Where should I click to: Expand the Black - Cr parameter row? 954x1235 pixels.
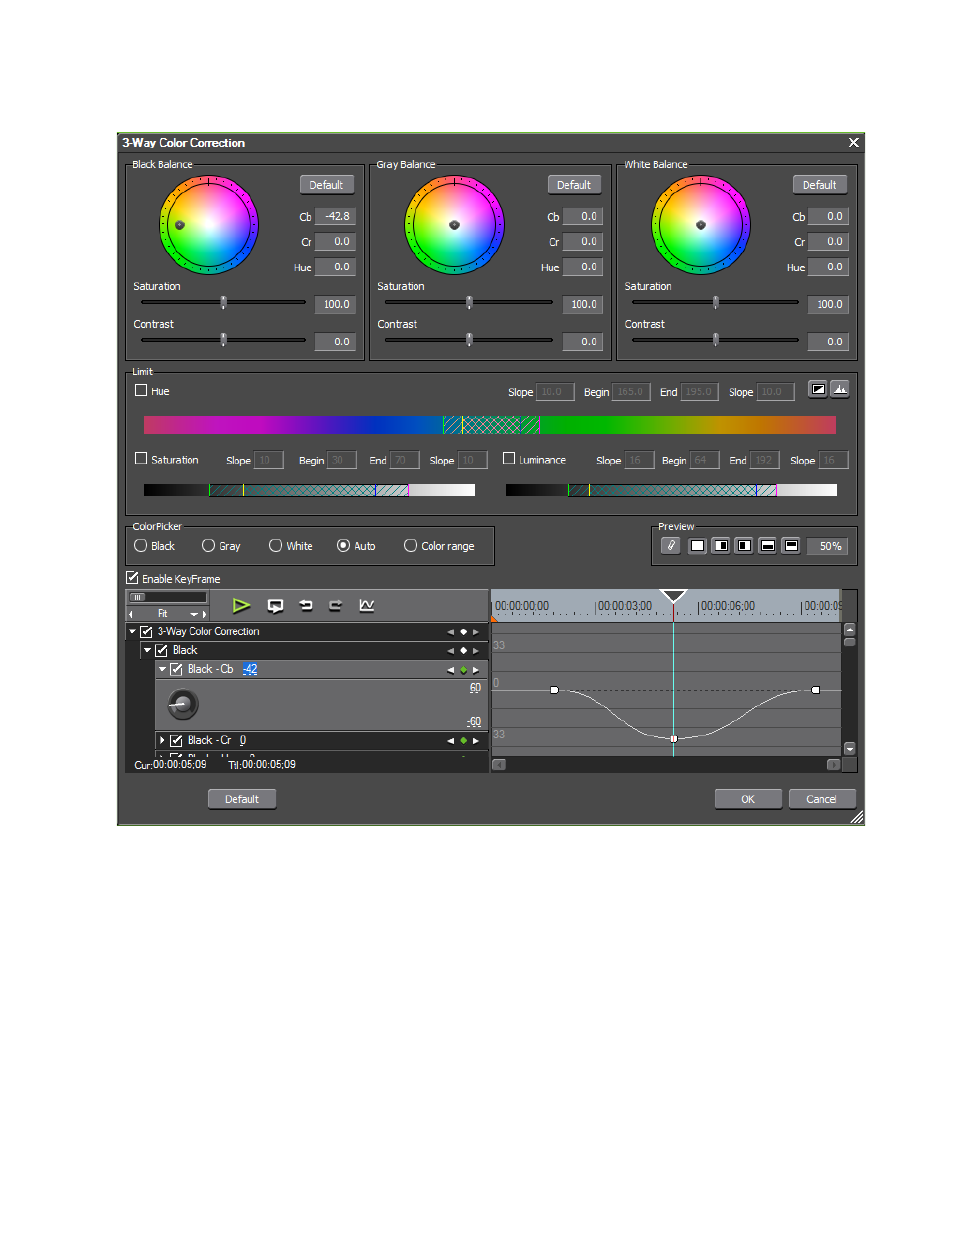(x=162, y=741)
